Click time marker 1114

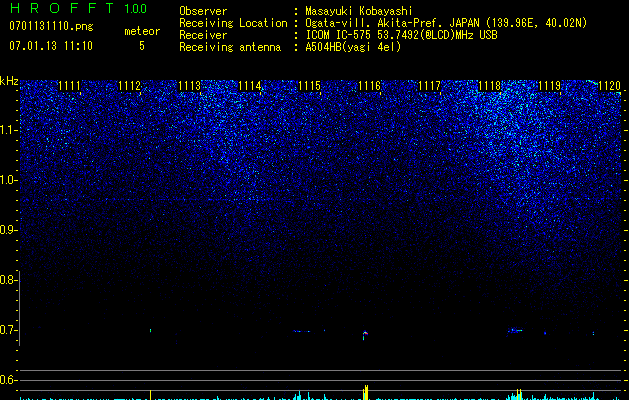(250, 86)
